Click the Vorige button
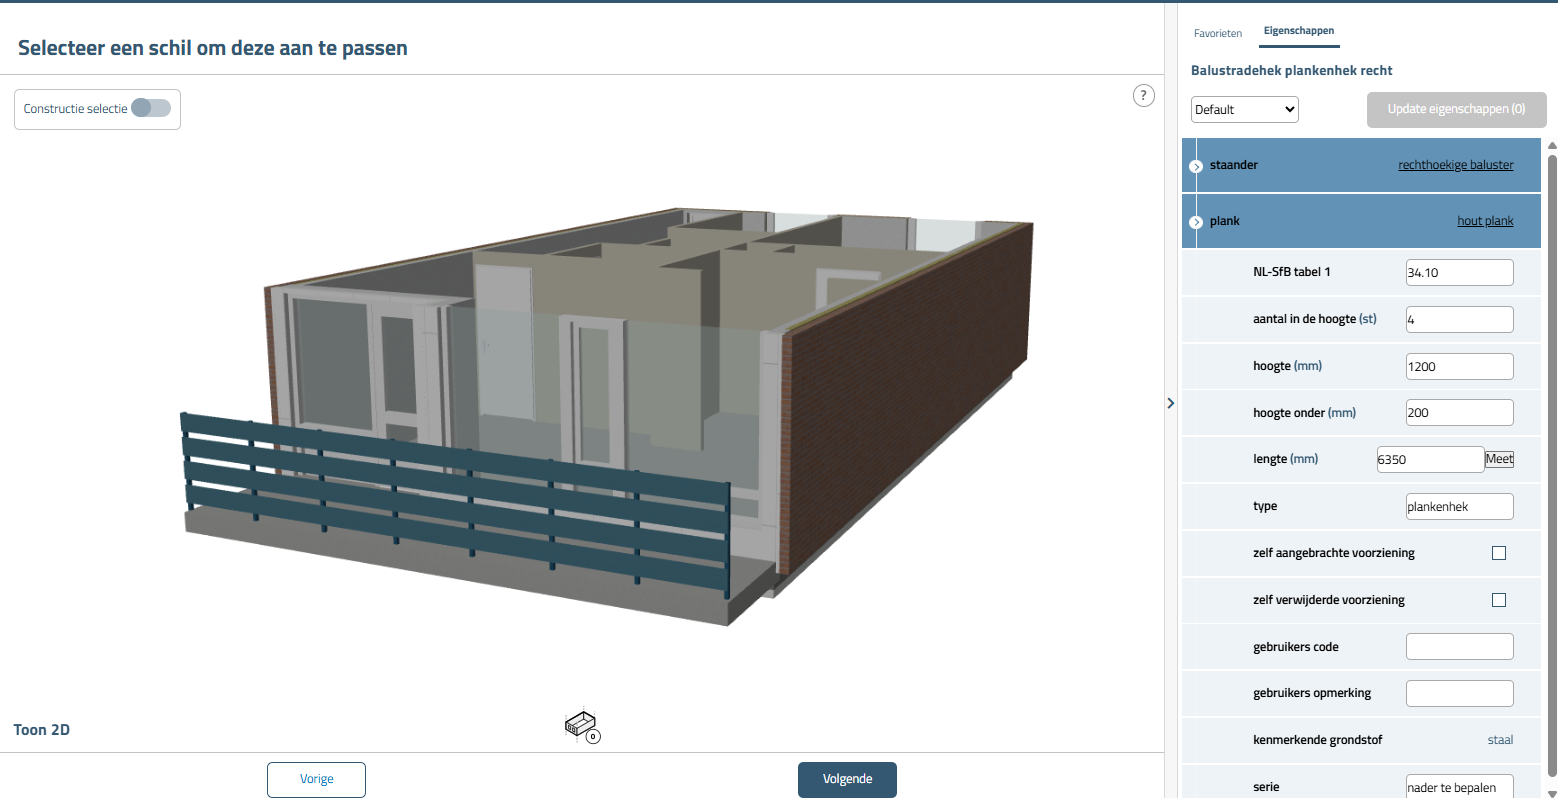 click(316, 779)
